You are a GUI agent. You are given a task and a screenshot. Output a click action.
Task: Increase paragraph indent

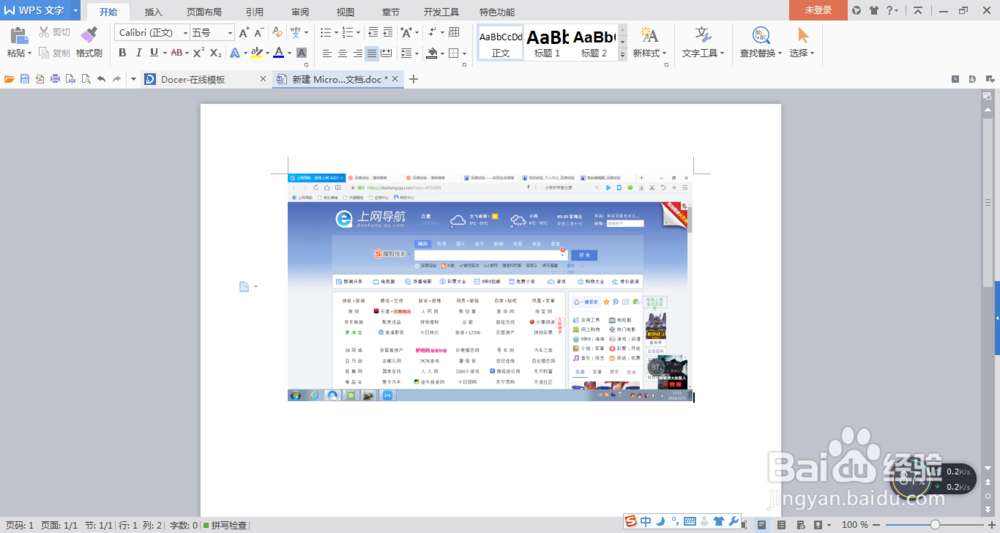388,33
